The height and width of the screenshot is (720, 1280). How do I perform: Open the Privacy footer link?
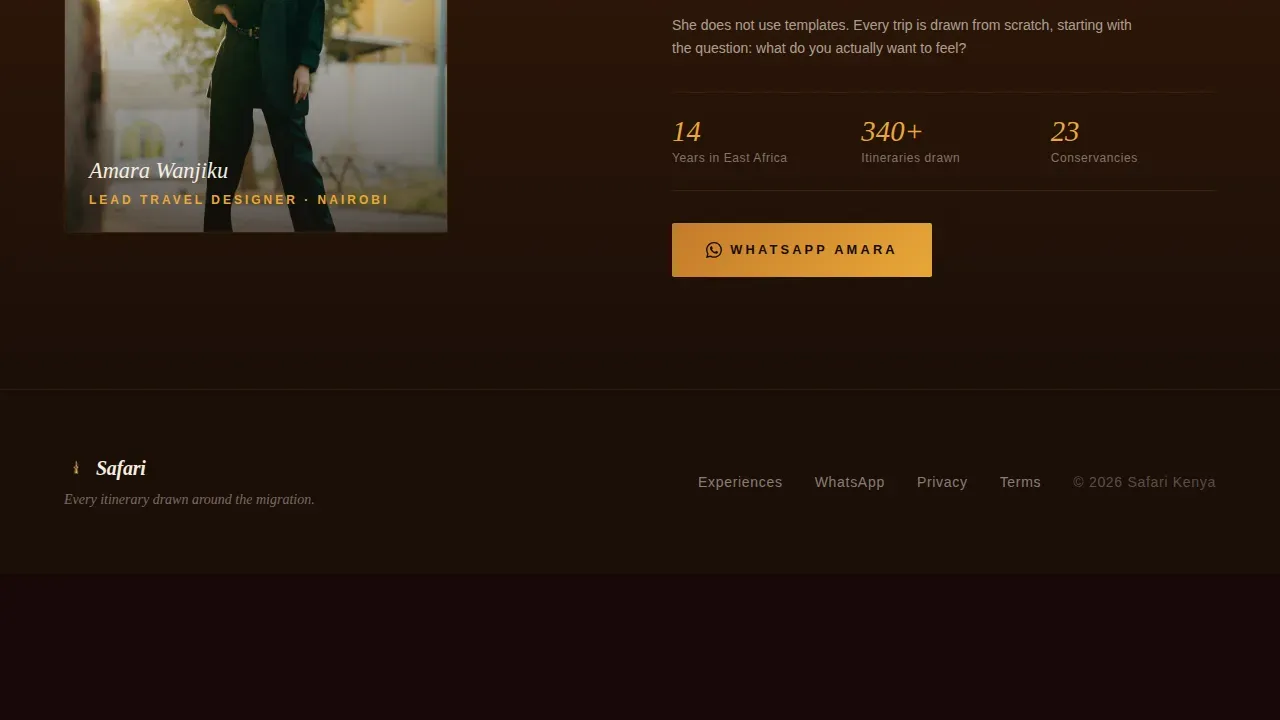pos(942,482)
